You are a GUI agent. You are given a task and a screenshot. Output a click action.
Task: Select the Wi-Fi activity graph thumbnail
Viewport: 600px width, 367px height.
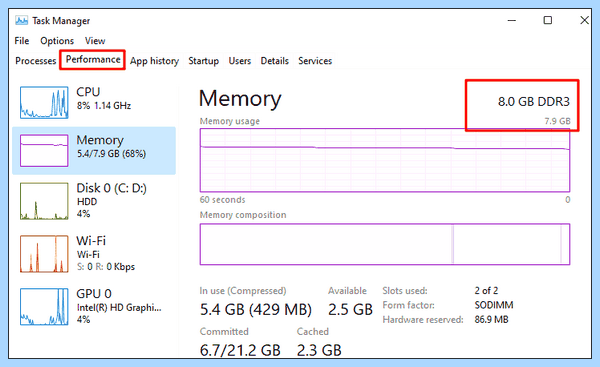click(44, 254)
